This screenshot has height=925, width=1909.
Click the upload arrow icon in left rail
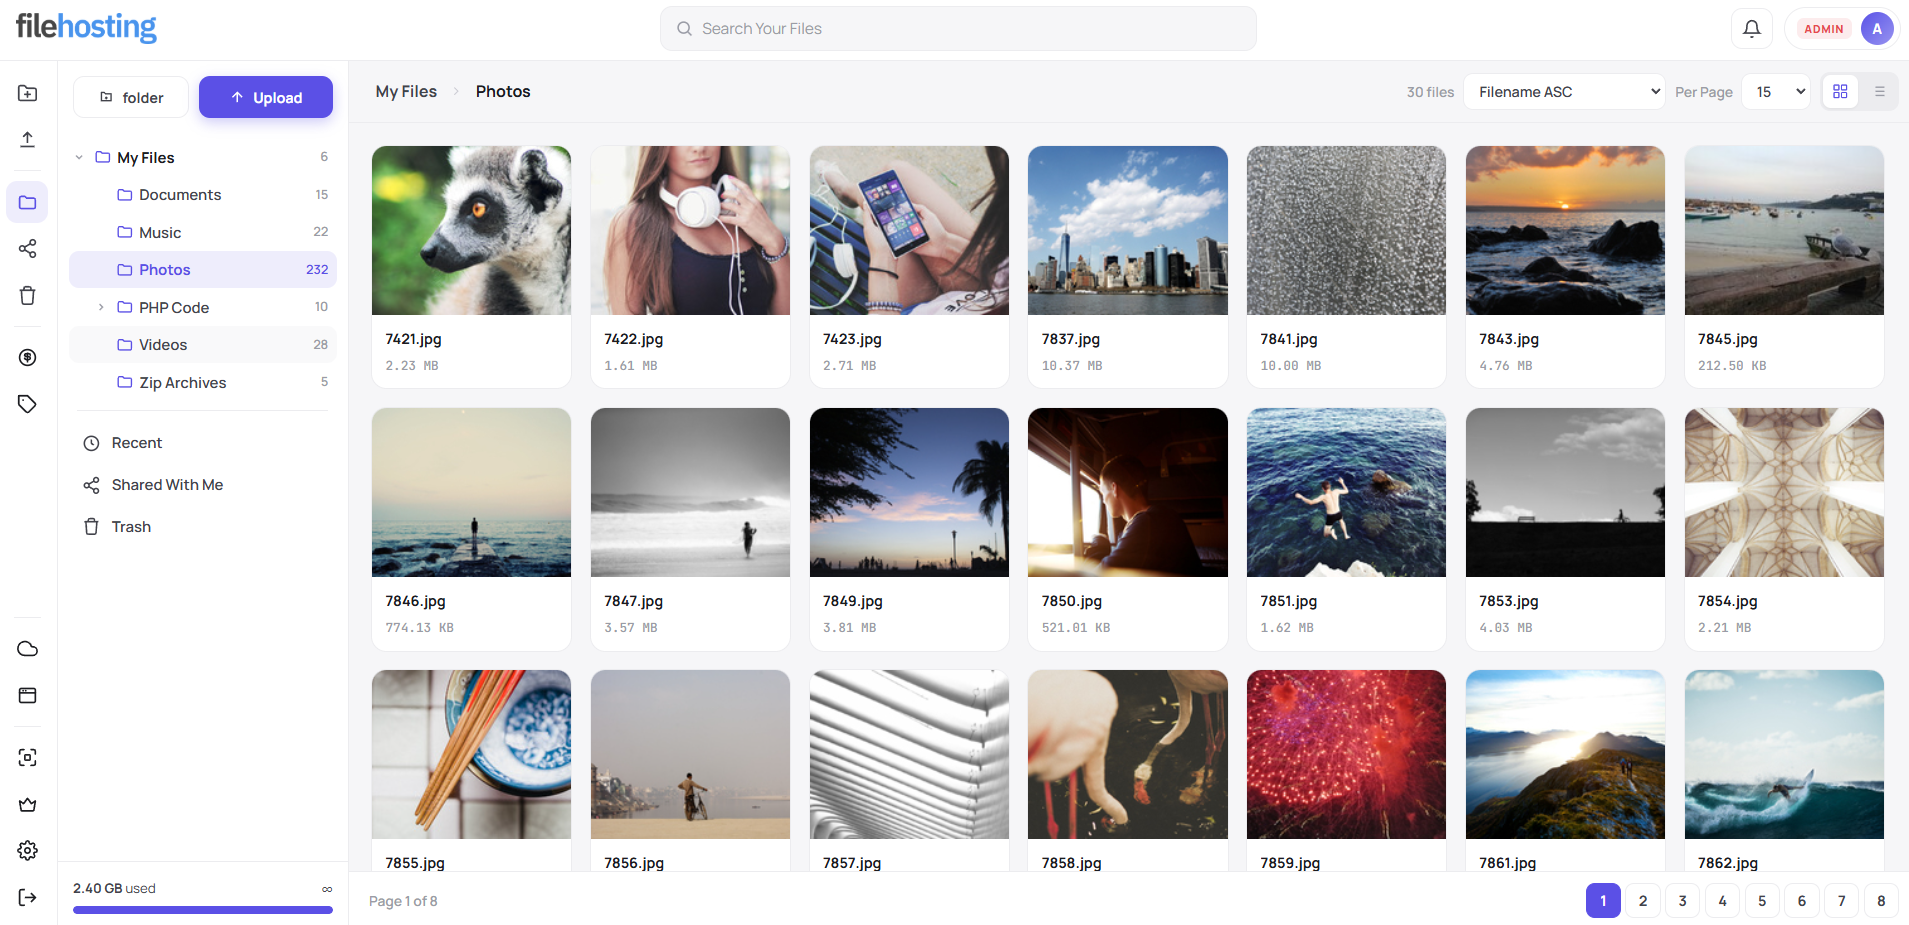(28, 139)
